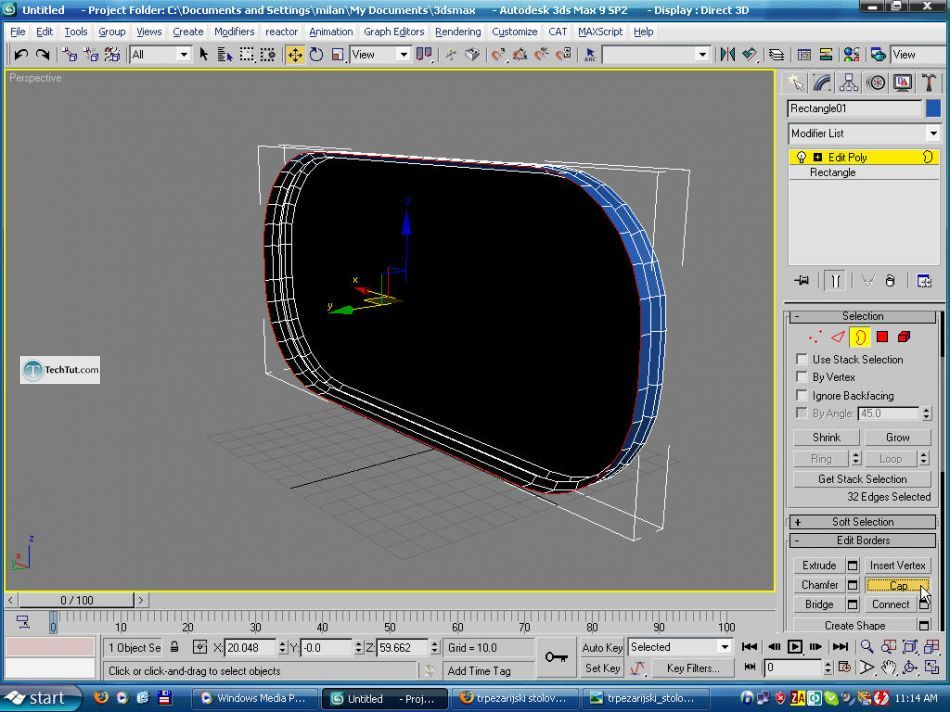Click Get Stack Selection button
The height and width of the screenshot is (712, 950).
tap(862, 479)
